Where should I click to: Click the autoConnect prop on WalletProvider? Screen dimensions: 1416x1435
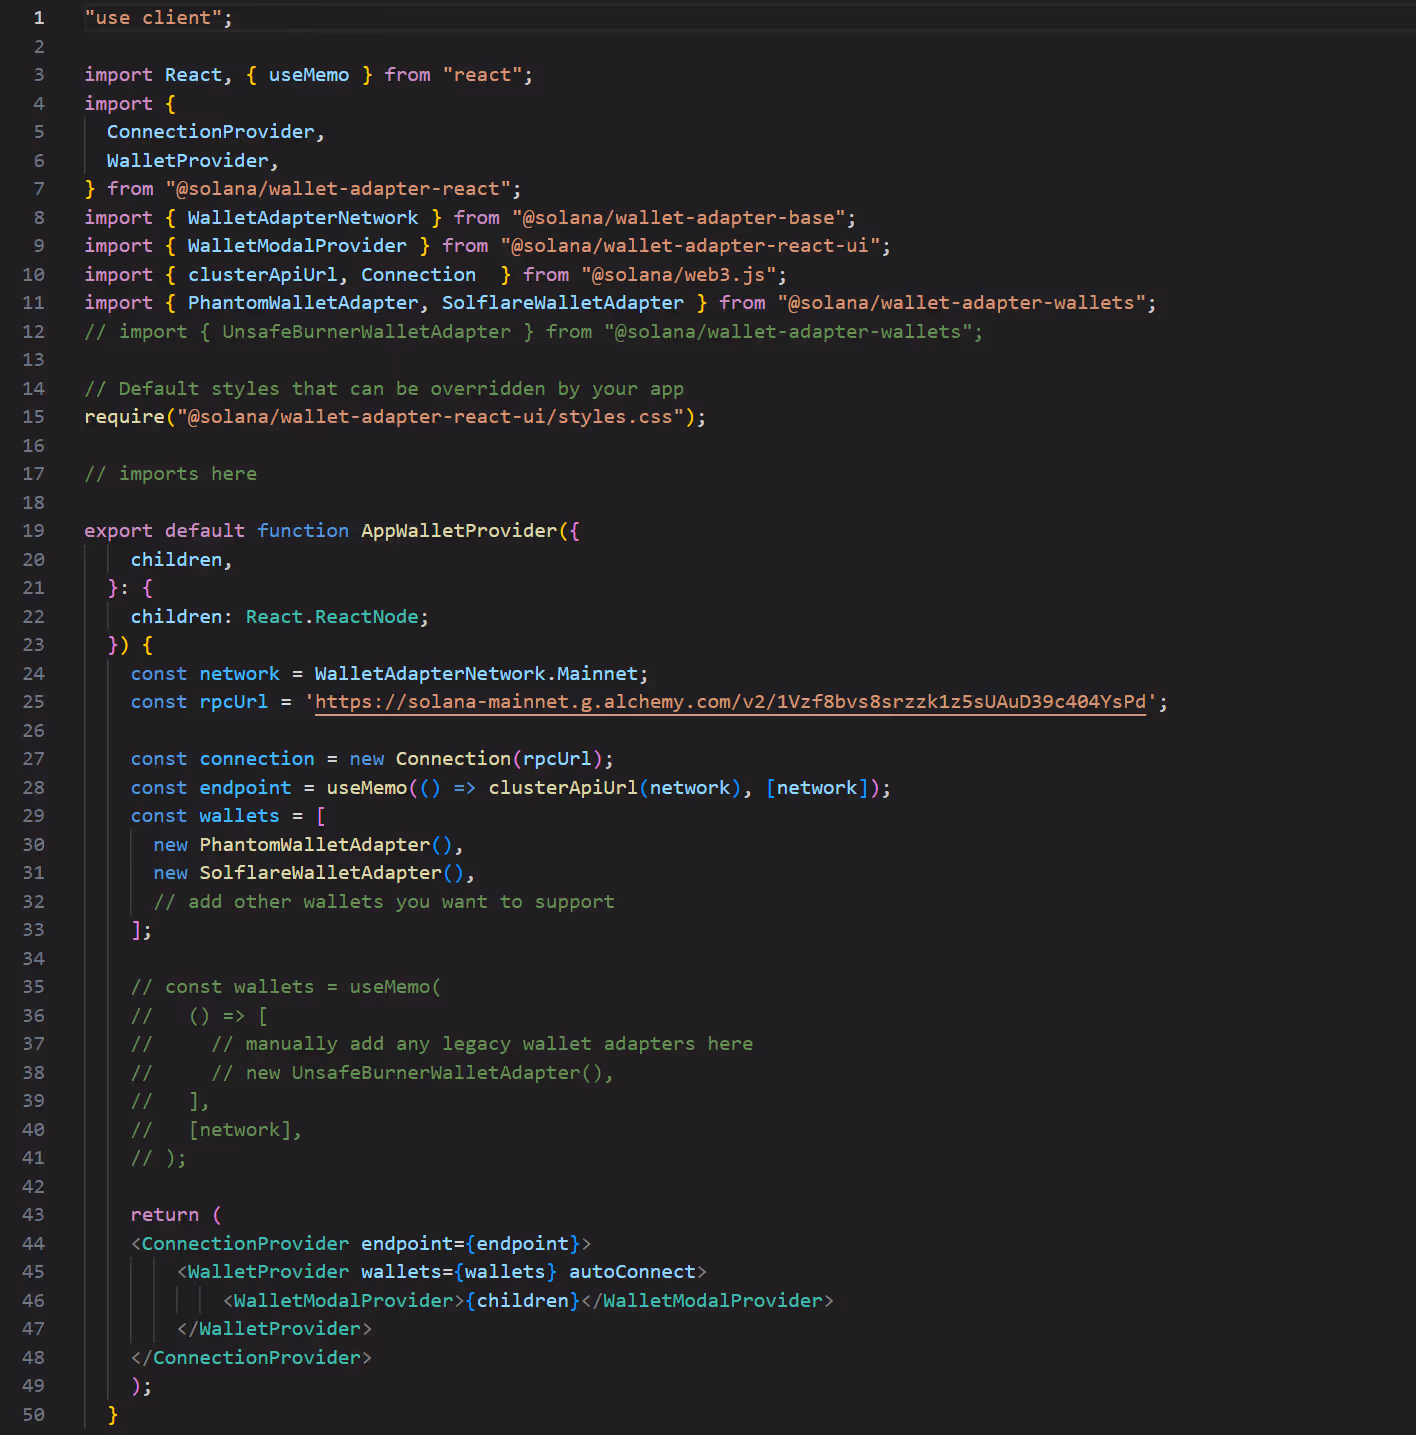pos(632,1272)
